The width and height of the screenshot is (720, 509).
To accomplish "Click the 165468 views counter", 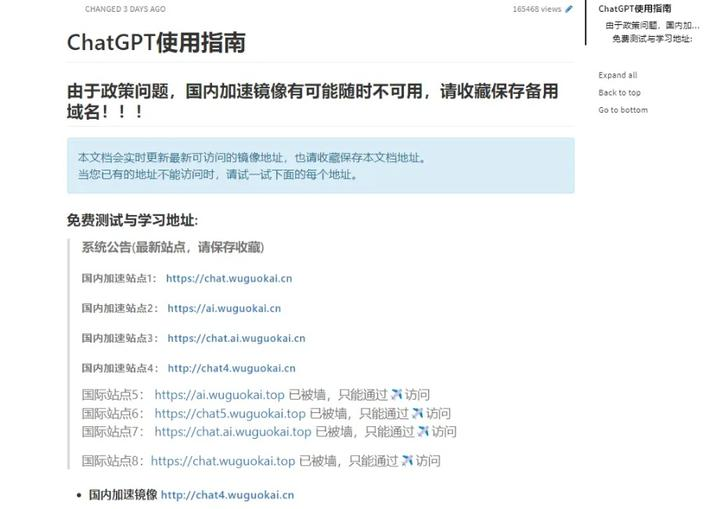I will point(537,9).
